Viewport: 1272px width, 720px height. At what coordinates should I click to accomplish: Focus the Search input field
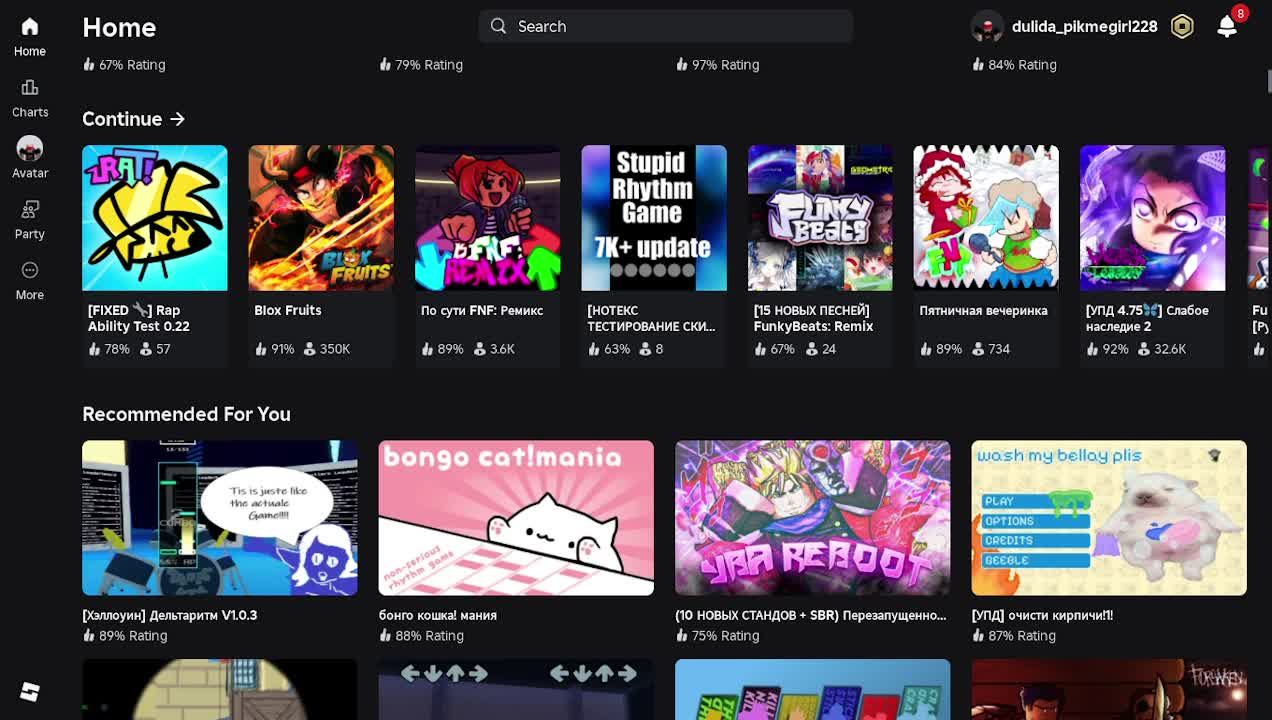(666, 26)
